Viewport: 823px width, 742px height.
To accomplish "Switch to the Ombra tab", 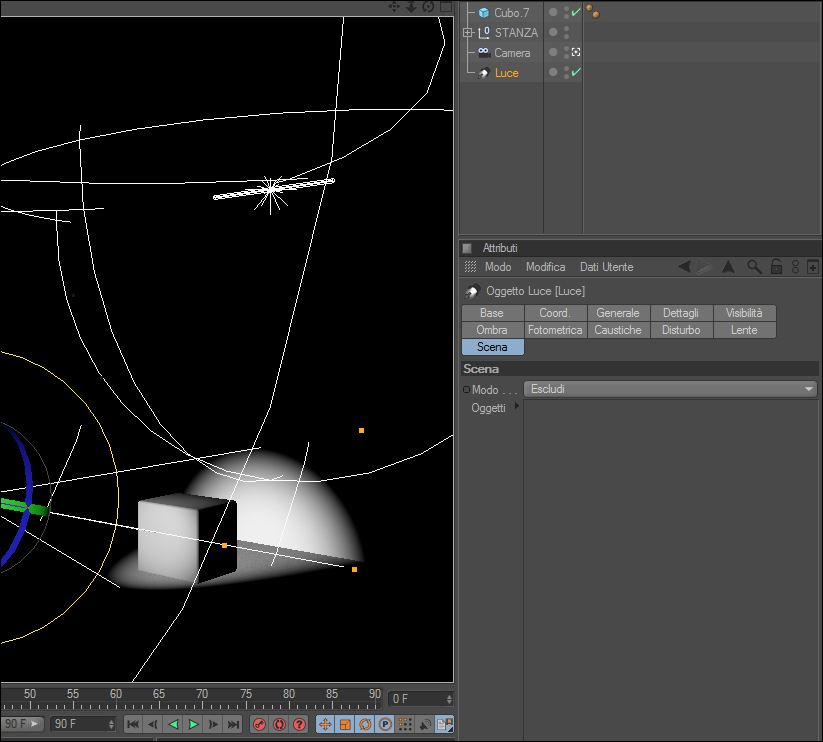I will 492,330.
